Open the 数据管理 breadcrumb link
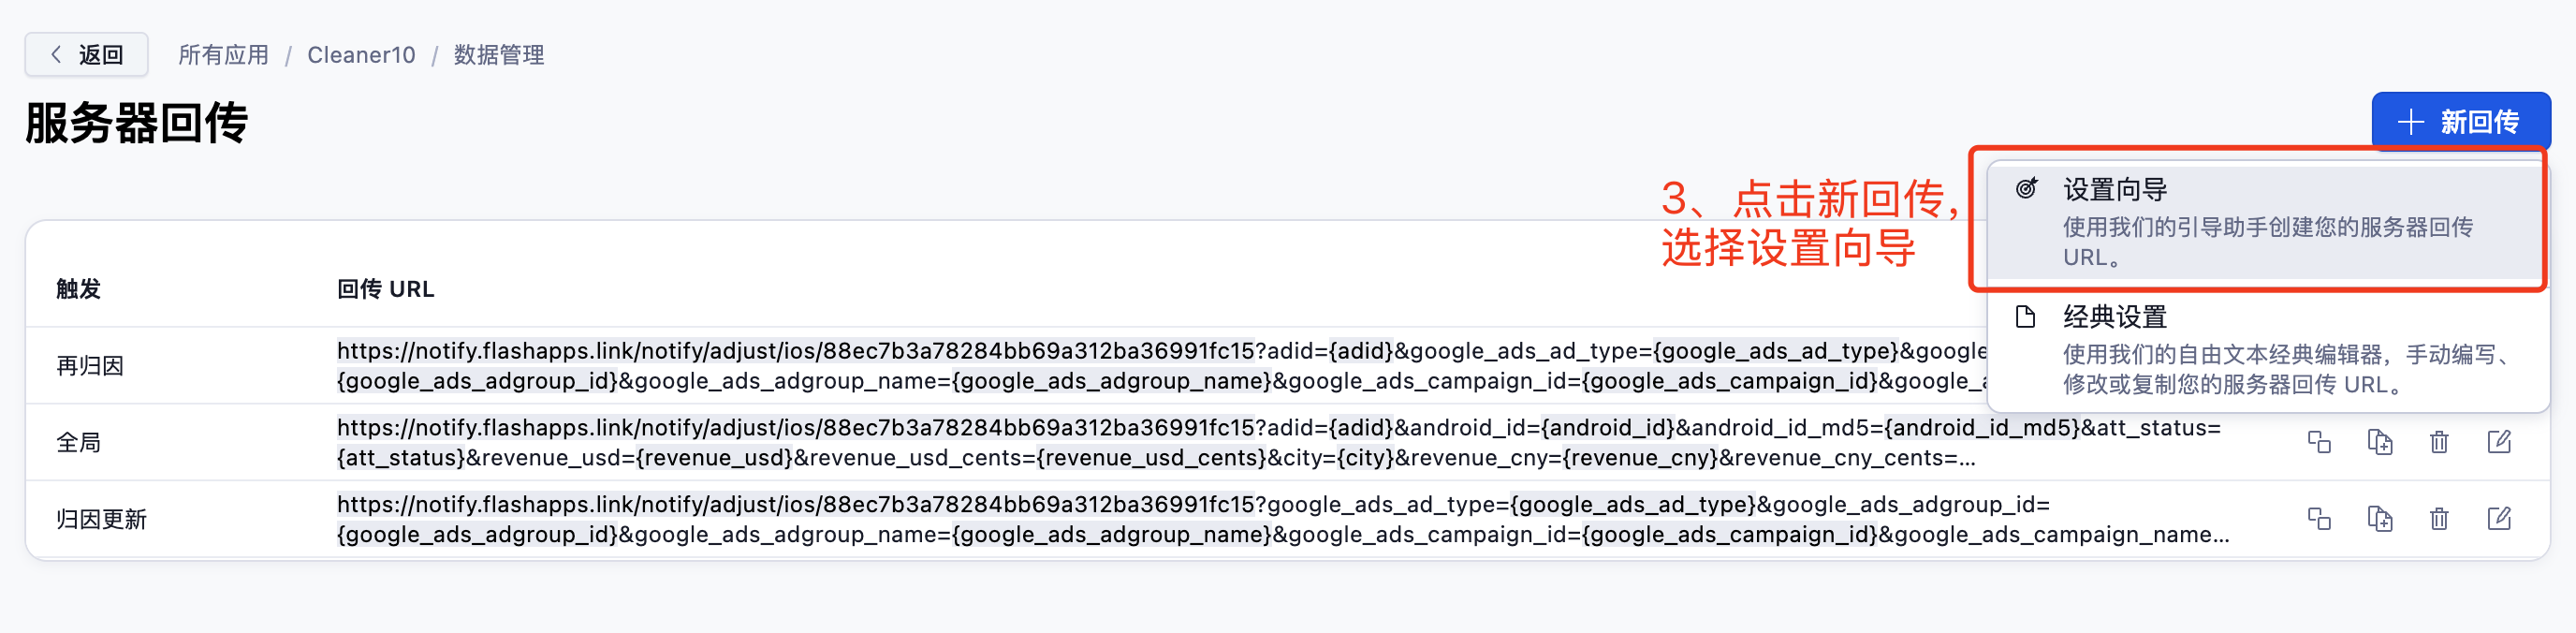This screenshot has height=633, width=2576. [x=499, y=55]
